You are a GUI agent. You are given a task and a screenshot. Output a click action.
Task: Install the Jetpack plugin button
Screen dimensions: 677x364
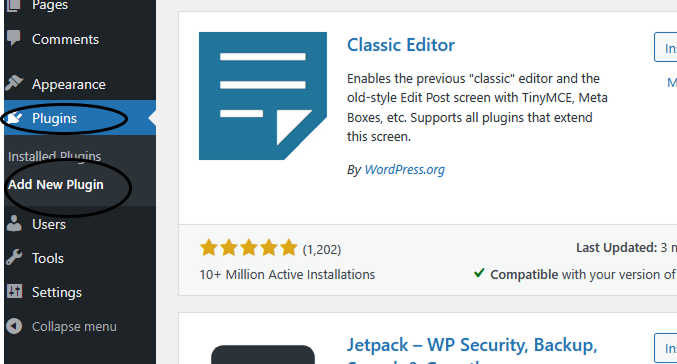[x=665, y=348]
